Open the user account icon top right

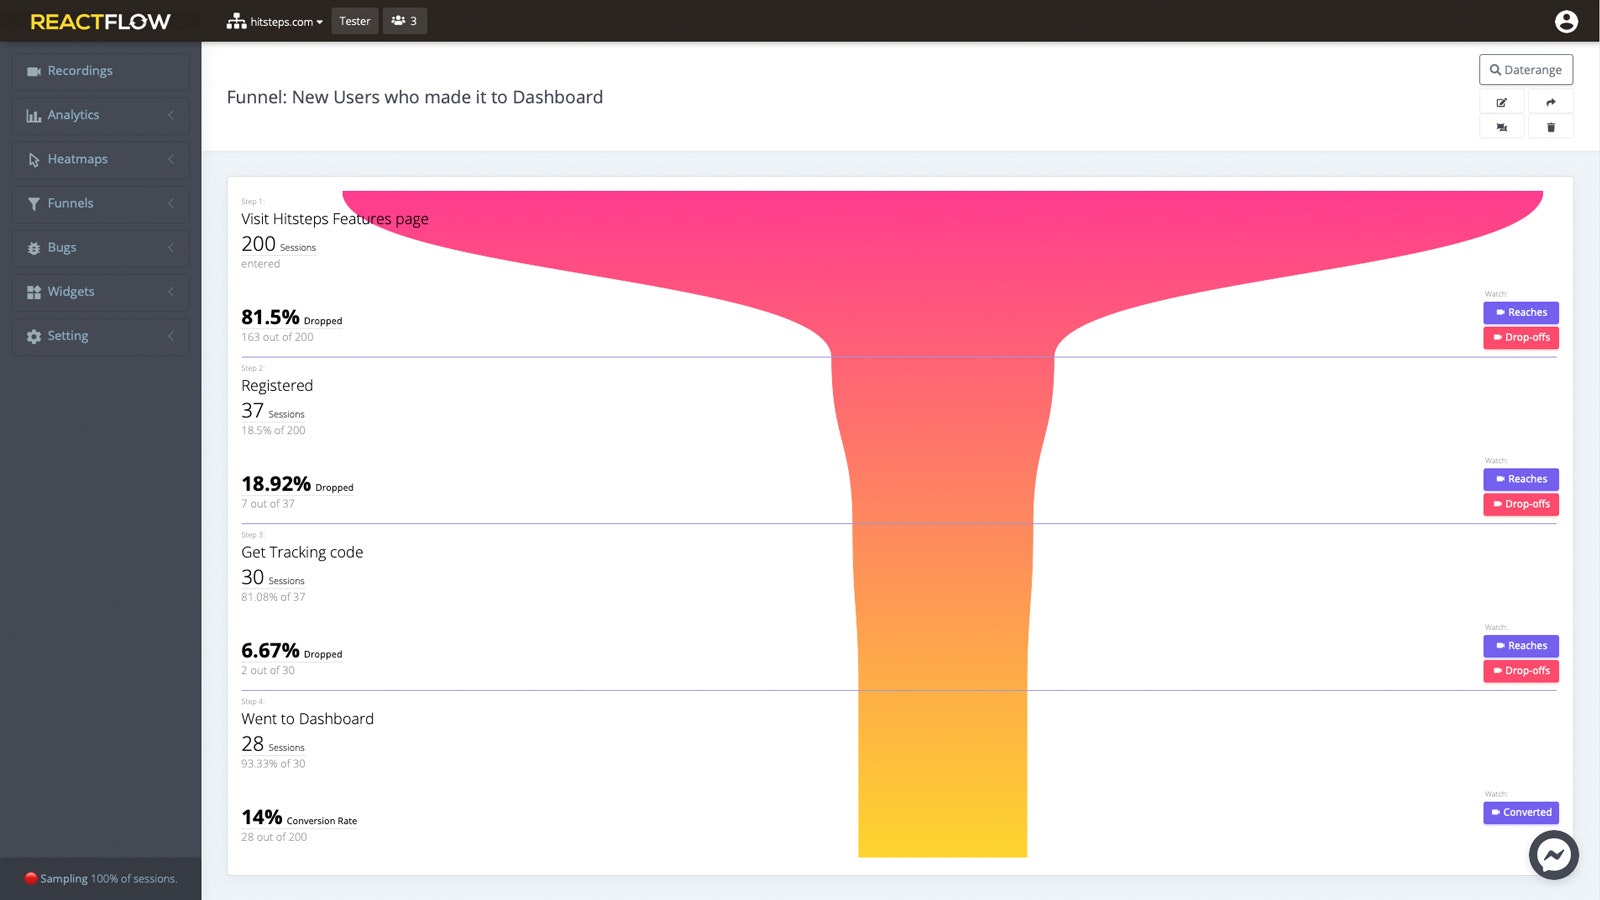(x=1566, y=20)
